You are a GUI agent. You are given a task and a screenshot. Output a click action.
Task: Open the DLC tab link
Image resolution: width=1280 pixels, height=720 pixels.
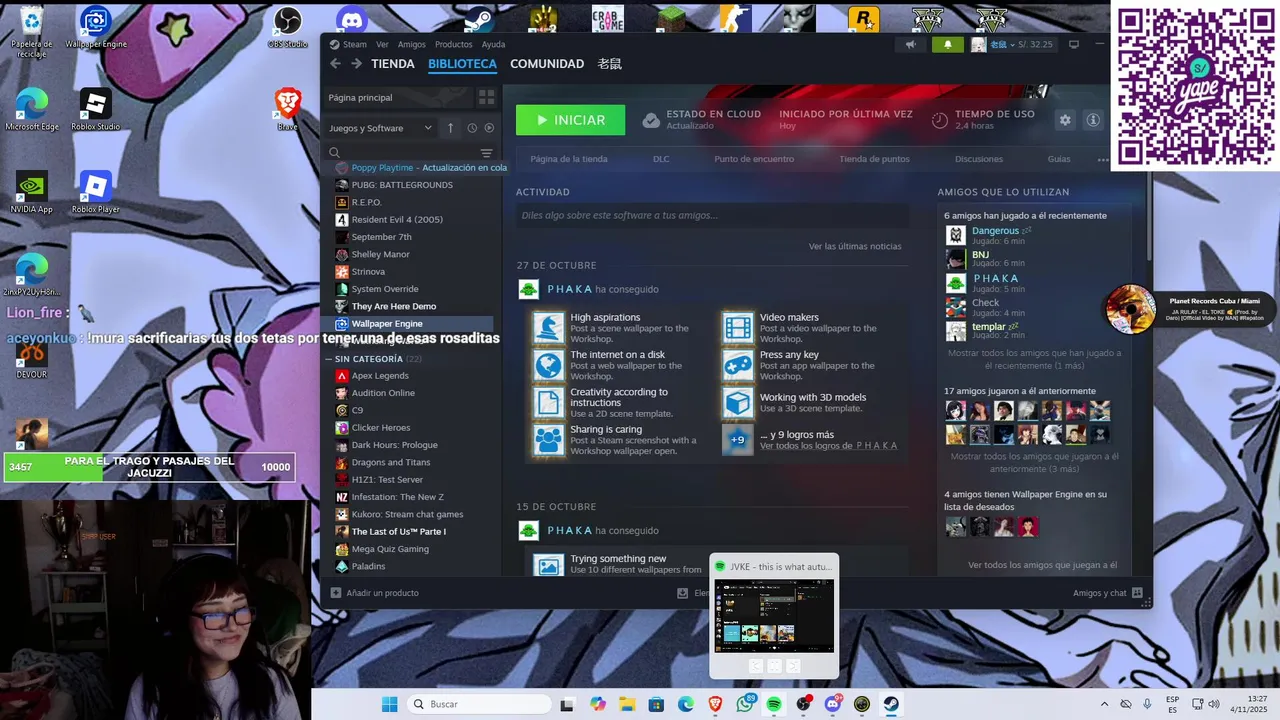(661, 159)
